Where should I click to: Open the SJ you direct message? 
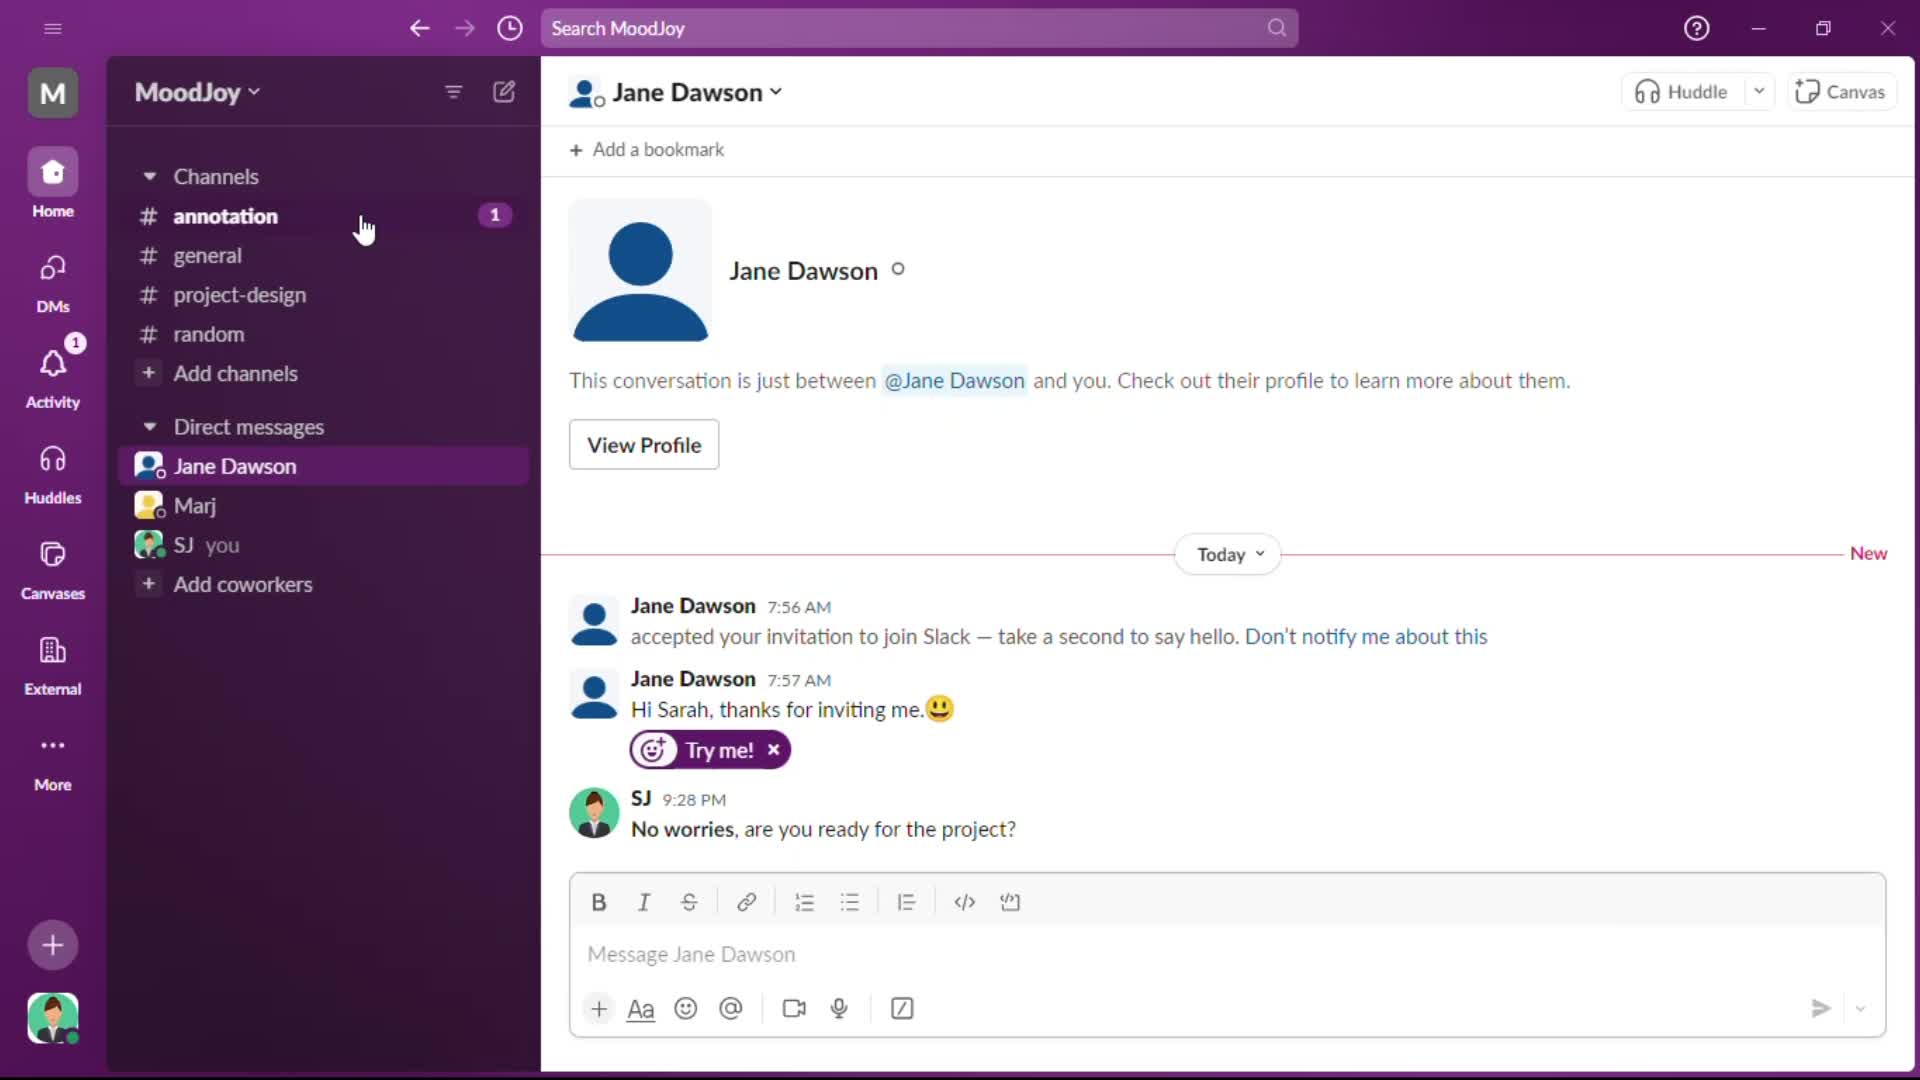[x=324, y=545]
